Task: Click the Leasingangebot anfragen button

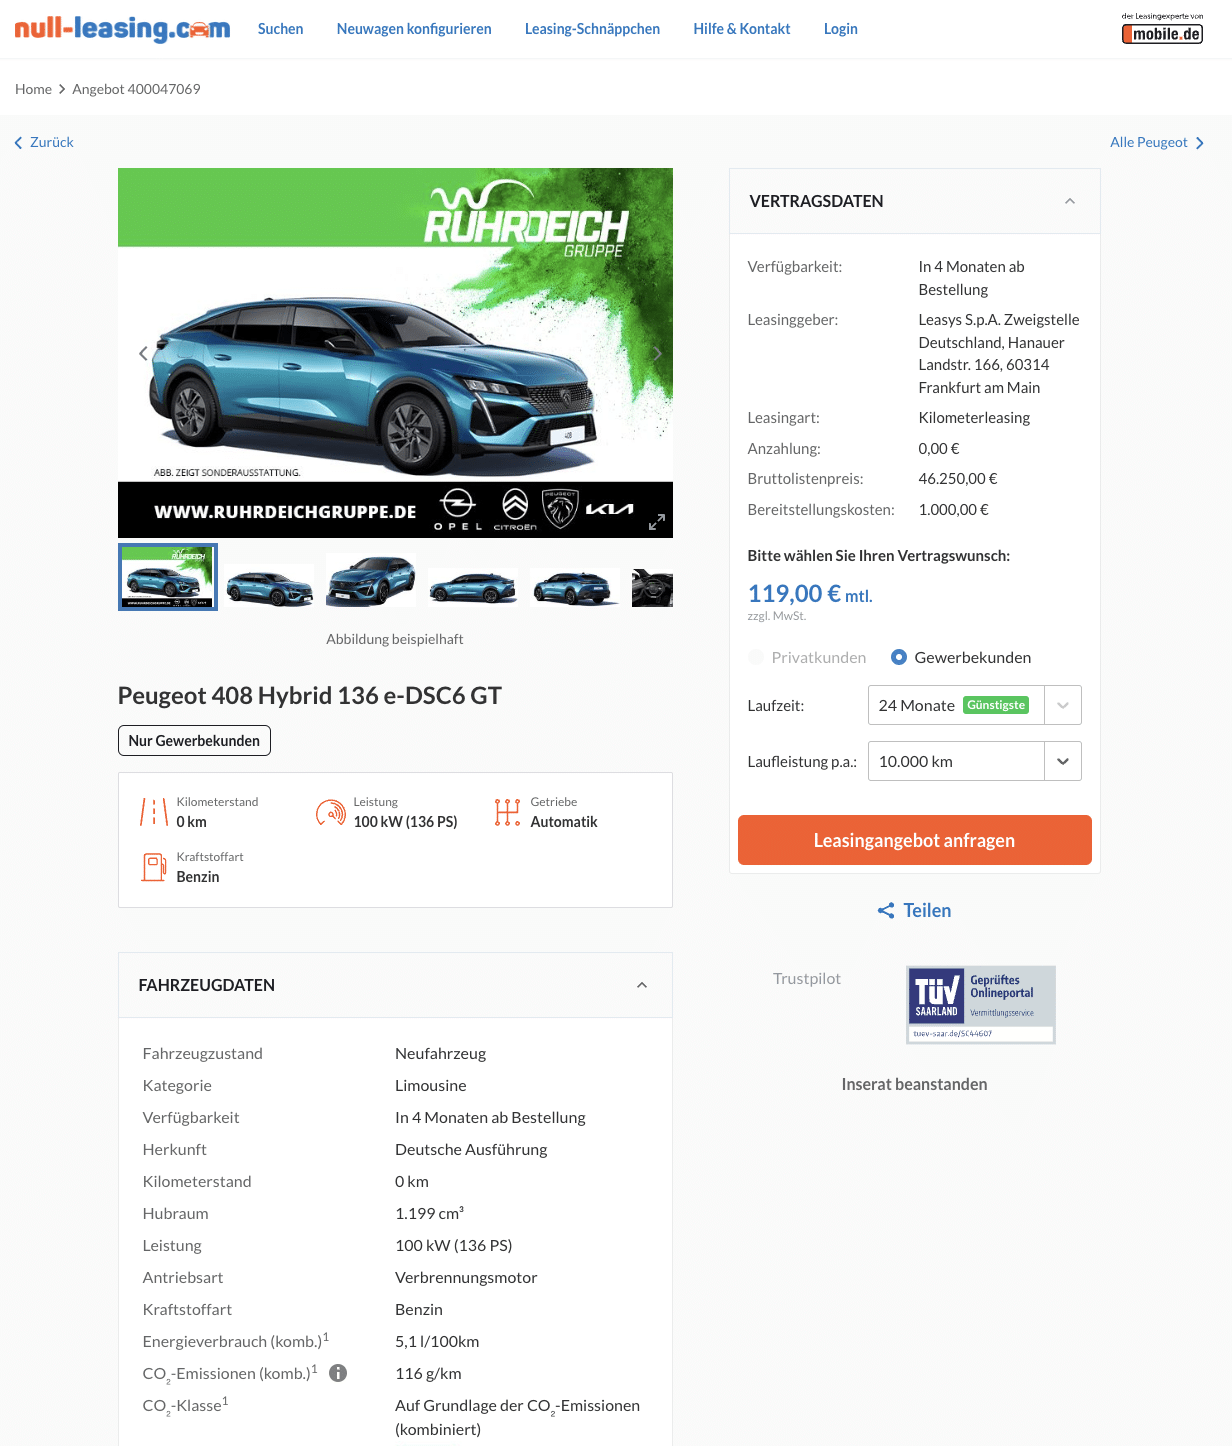Action: tap(914, 840)
